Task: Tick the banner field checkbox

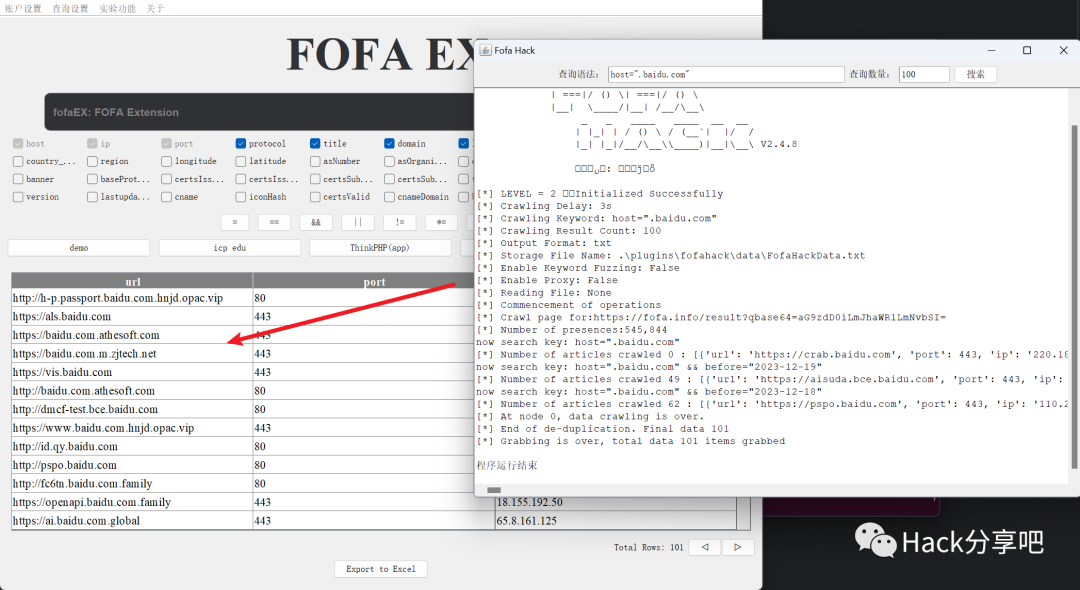Action: coord(18,179)
